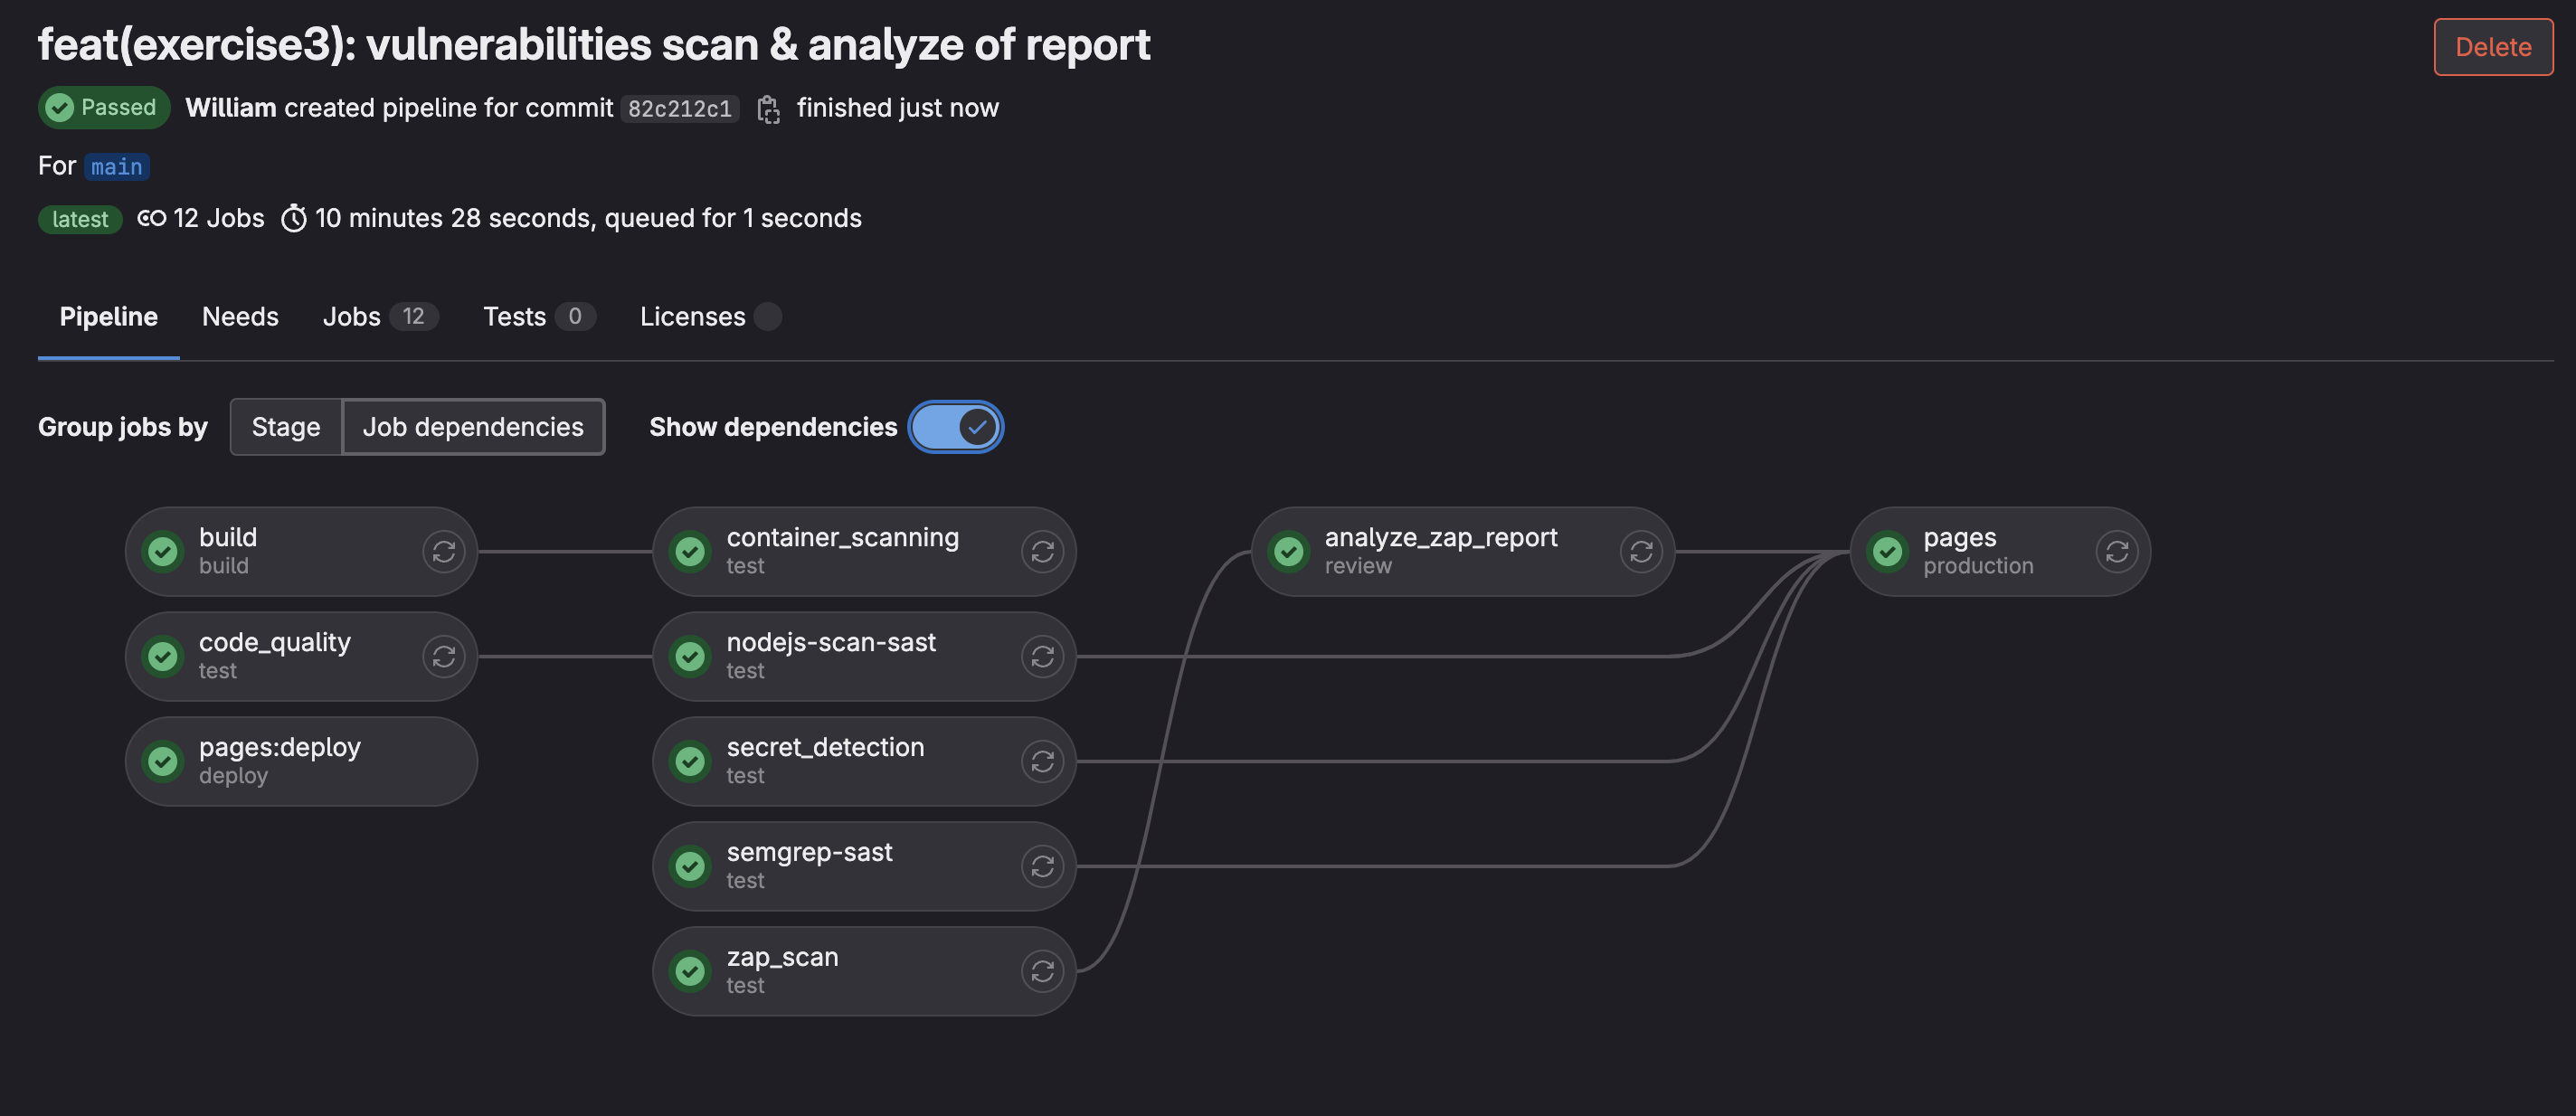Click secret_detection passed status icon

tap(690, 761)
